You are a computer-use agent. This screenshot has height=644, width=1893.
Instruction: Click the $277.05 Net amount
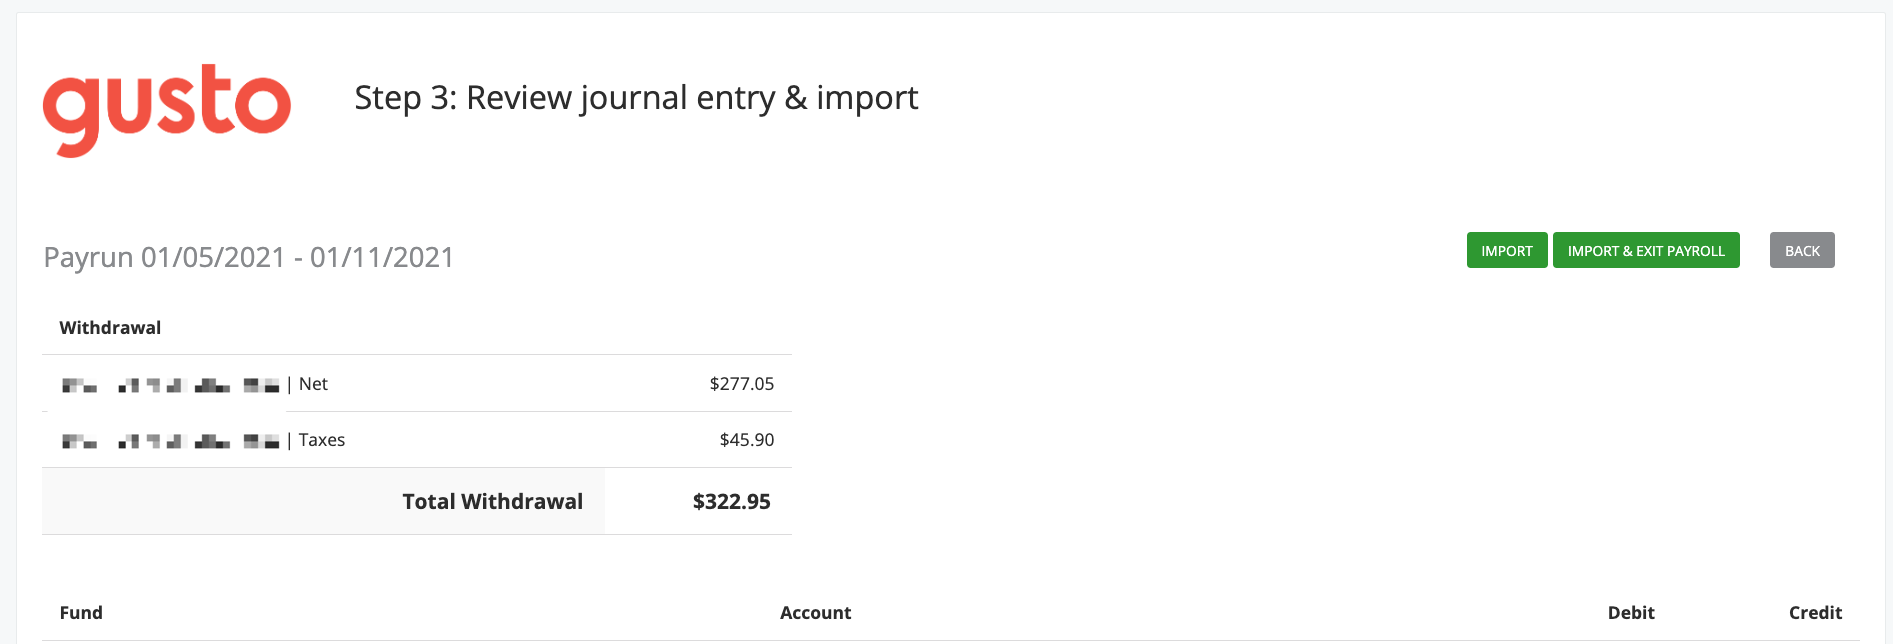[742, 384]
